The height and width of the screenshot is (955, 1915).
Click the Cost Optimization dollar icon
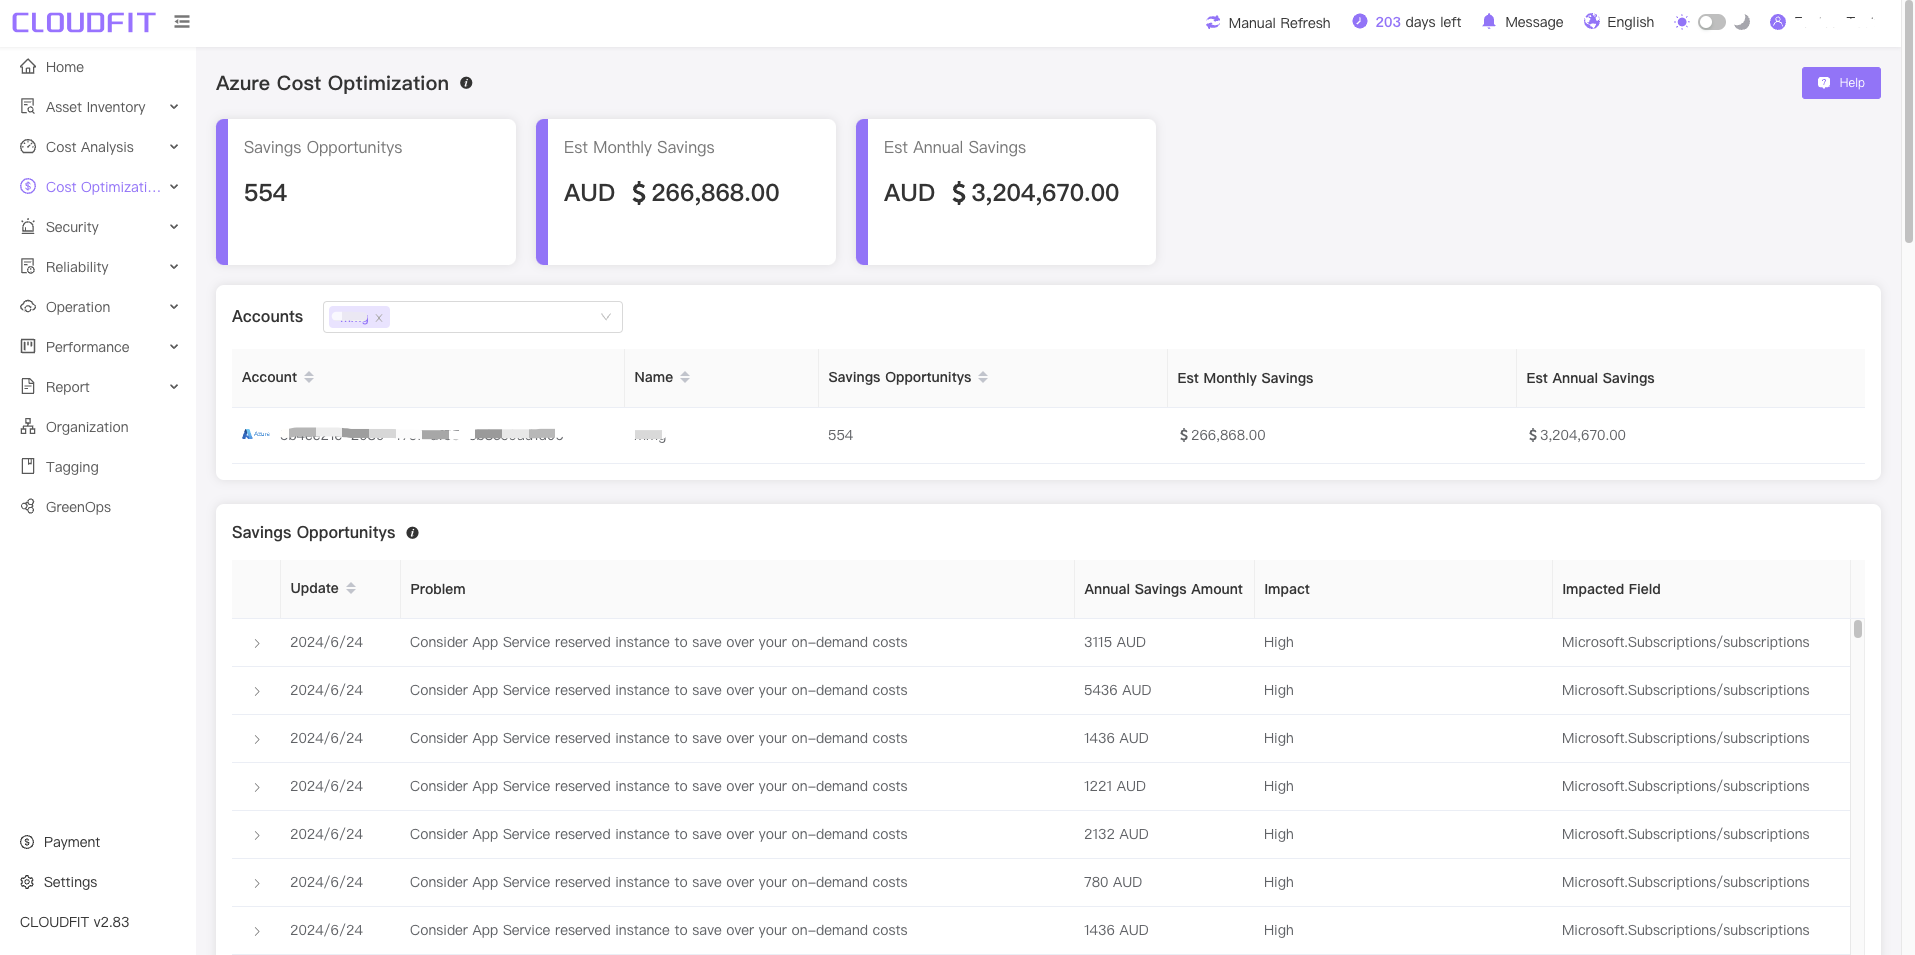(28, 187)
